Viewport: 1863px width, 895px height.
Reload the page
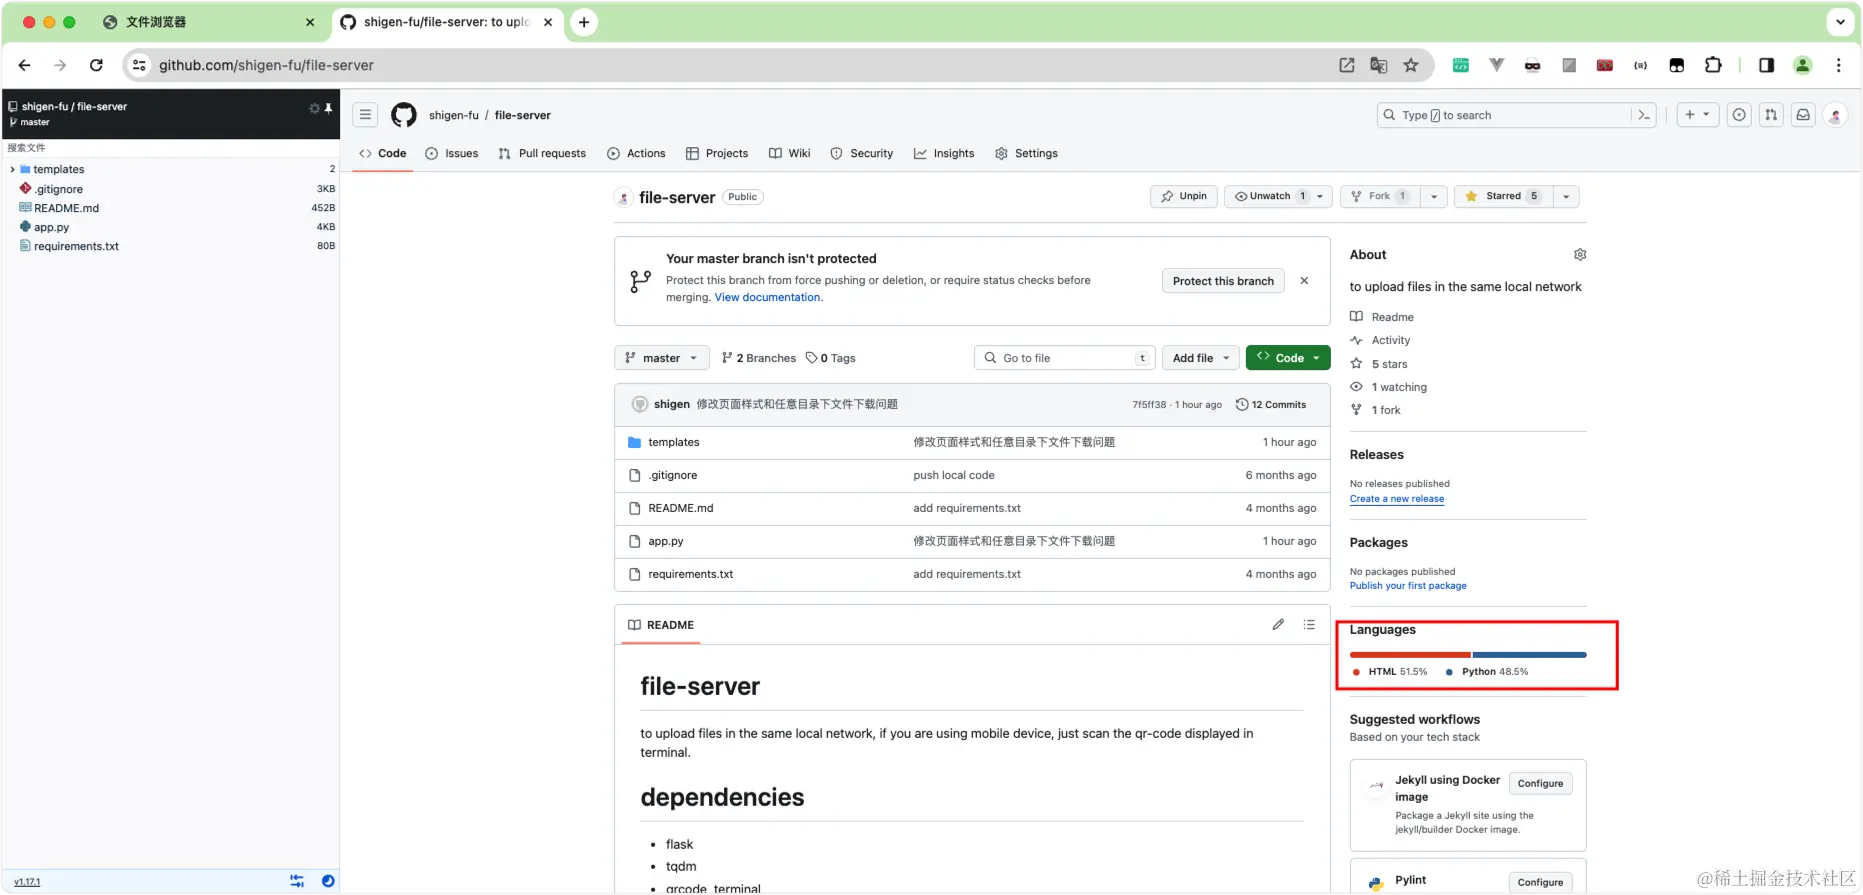96,65
